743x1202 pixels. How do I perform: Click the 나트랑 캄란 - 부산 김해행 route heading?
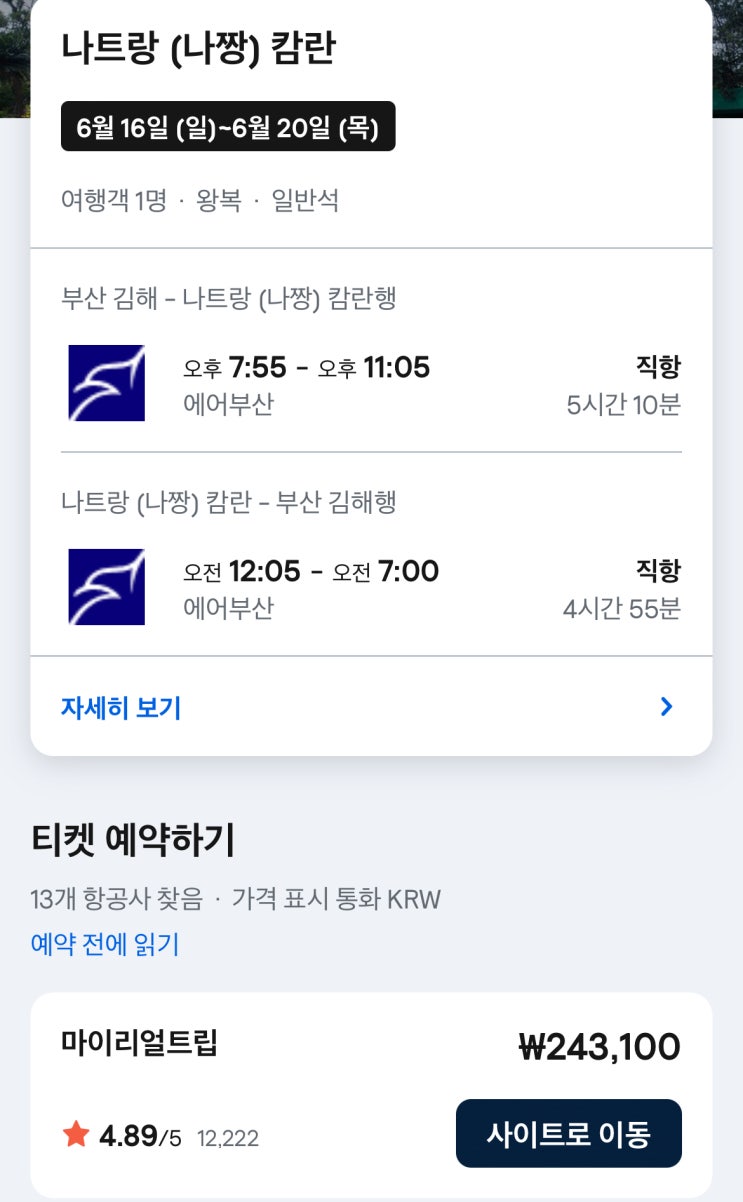tap(229, 502)
